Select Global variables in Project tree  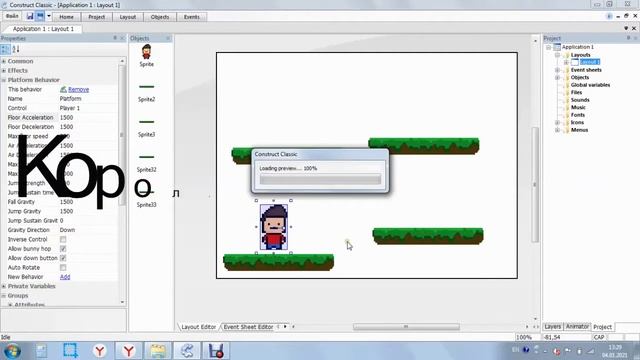click(590, 85)
